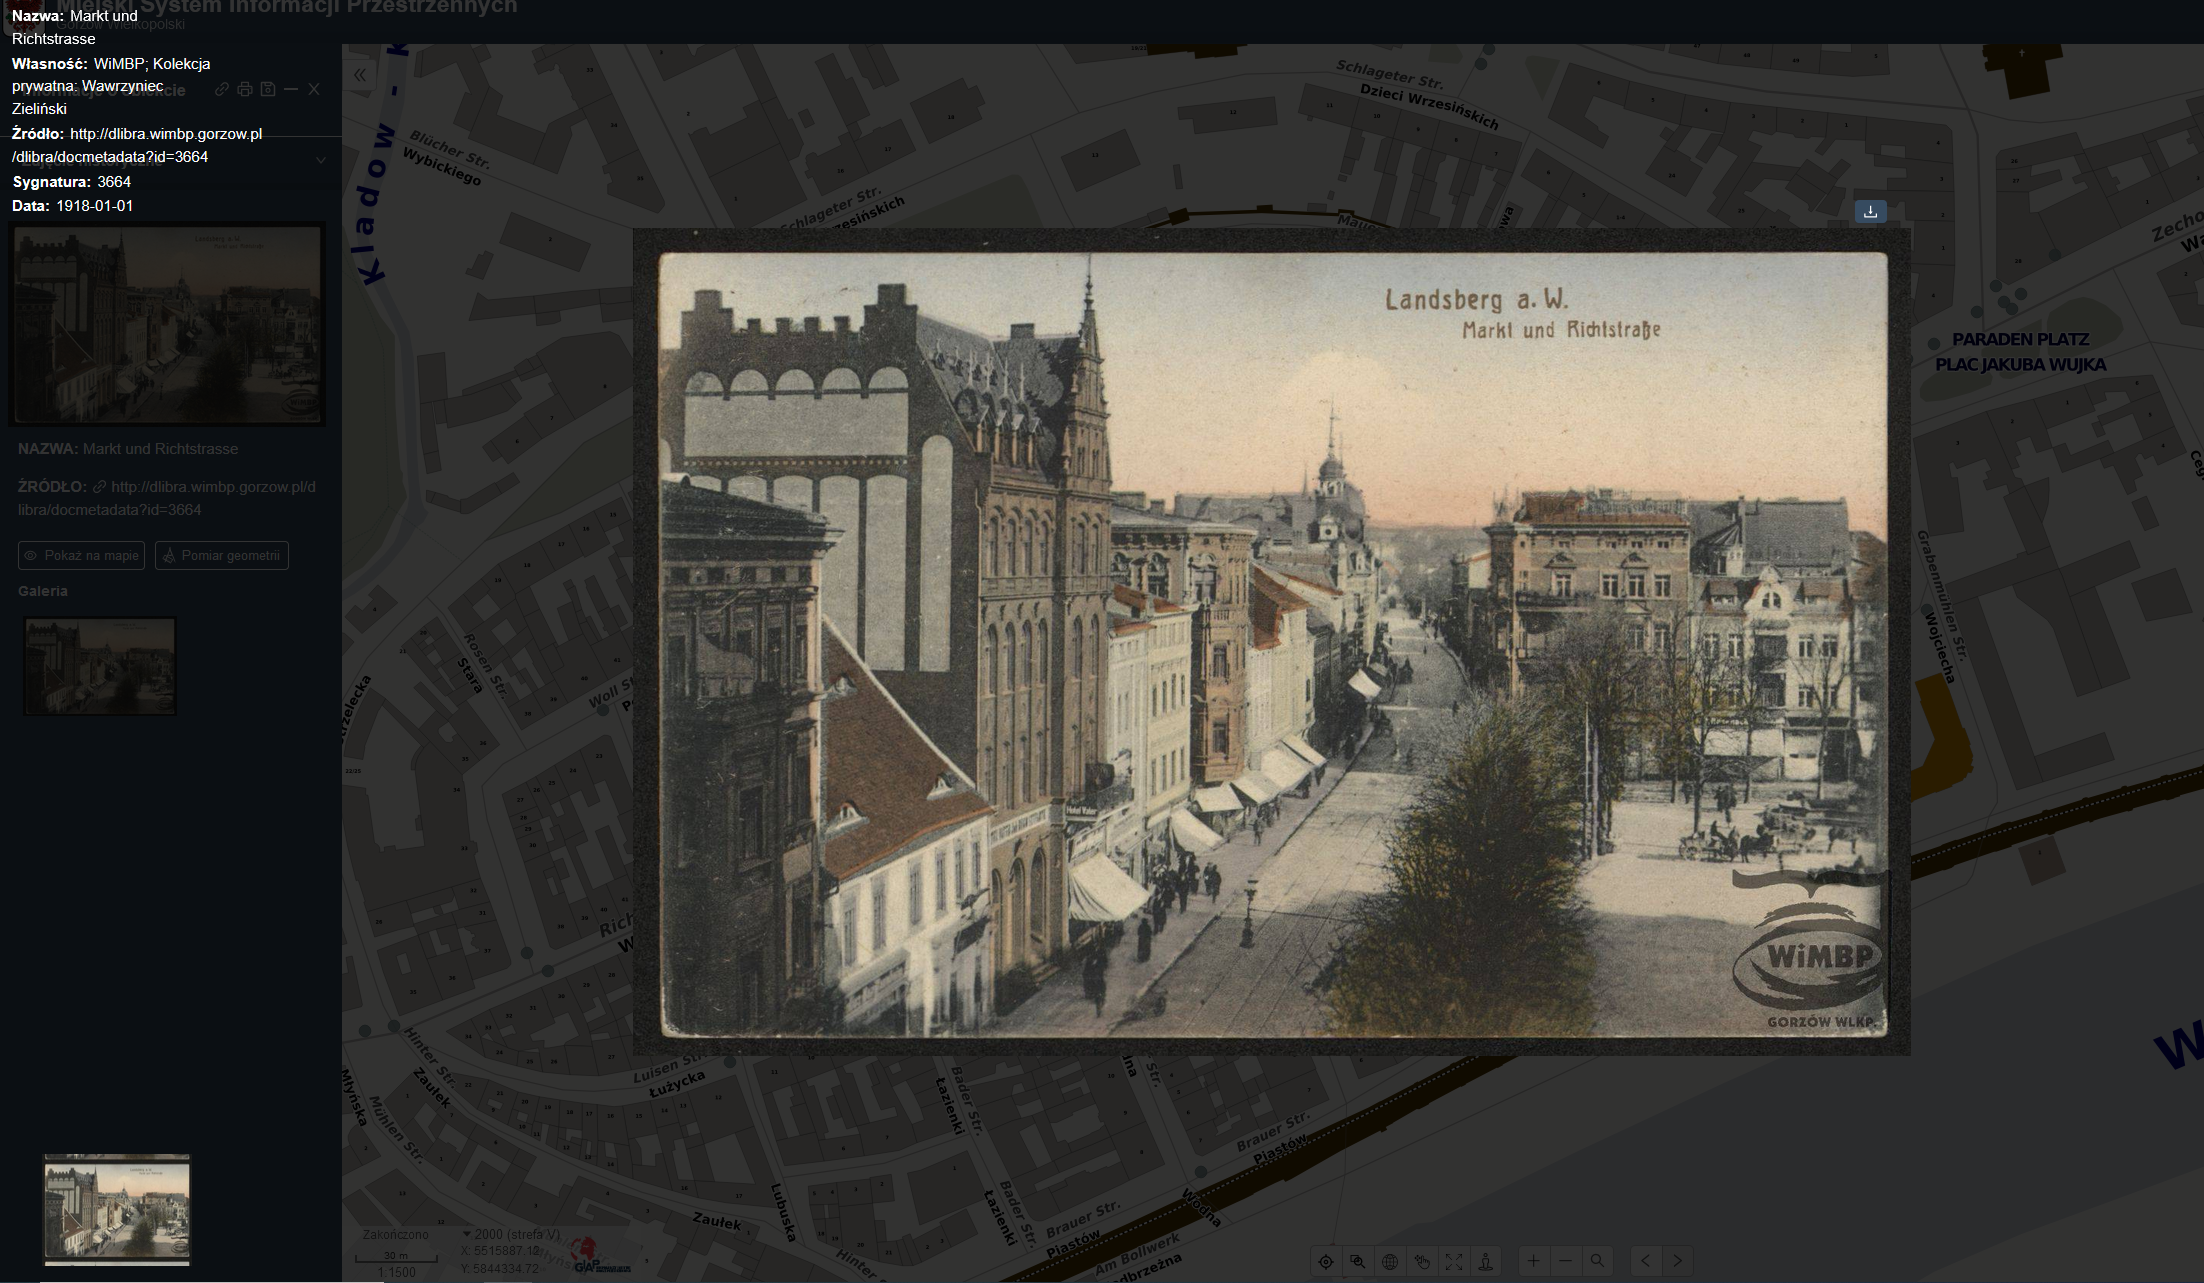
Task: Select the pointing-hand identify tool
Action: click(1422, 1261)
